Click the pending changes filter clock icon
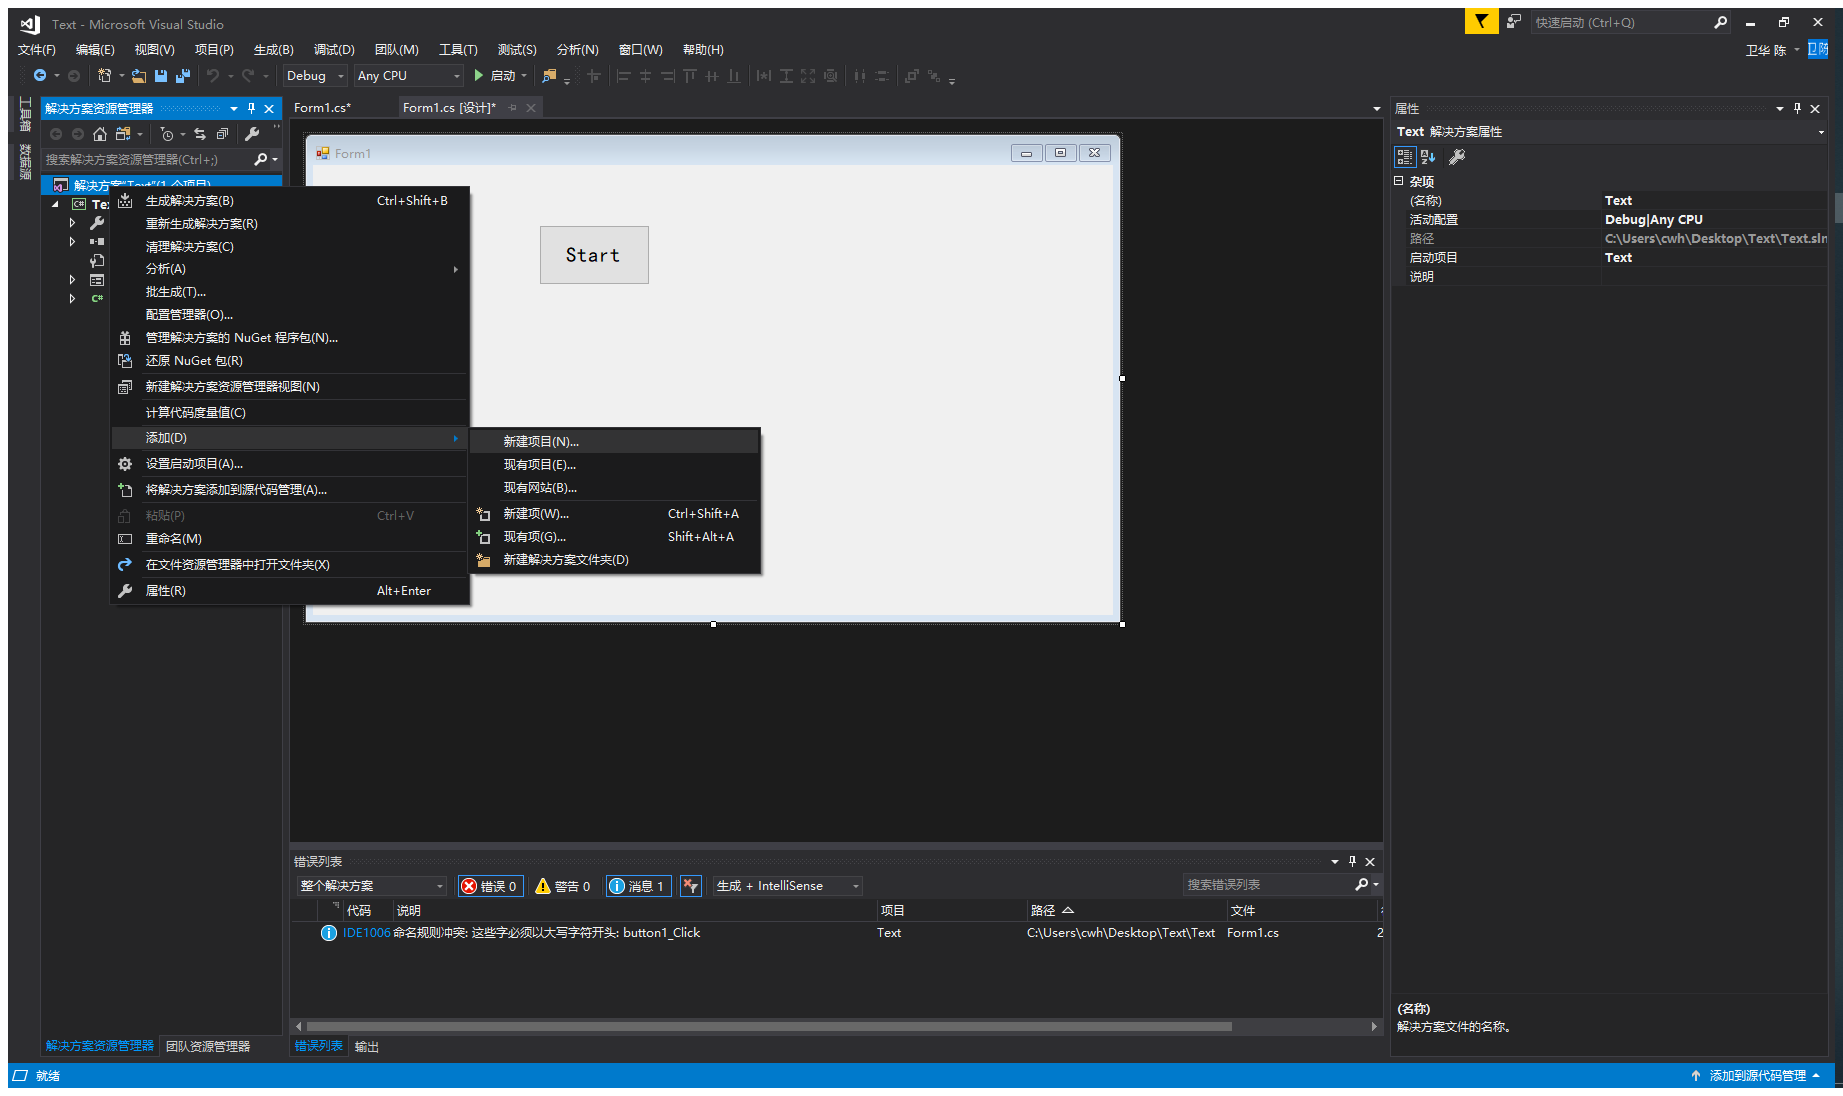Image resolution: width=1843 pixels, height=1096 pixels. click(x=167, y=134)
